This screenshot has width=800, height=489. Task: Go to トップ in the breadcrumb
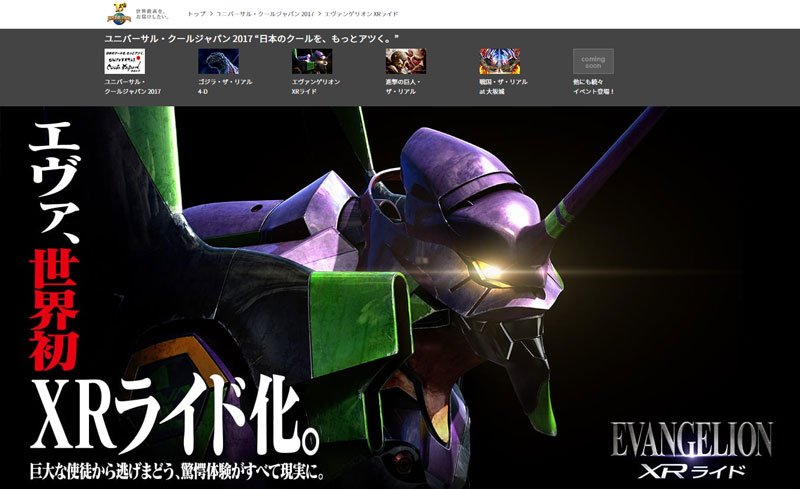click(x=196, y=14)
